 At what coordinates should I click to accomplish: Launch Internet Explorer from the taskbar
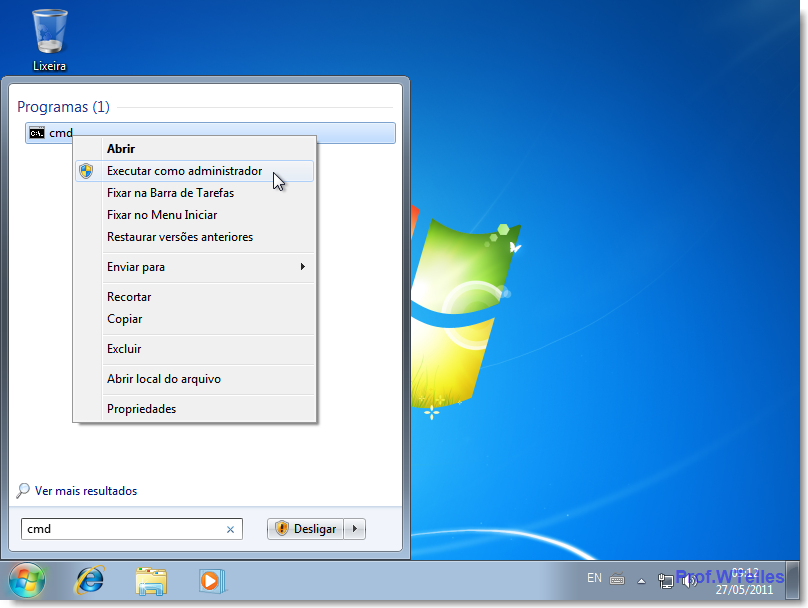pos(90,581)
